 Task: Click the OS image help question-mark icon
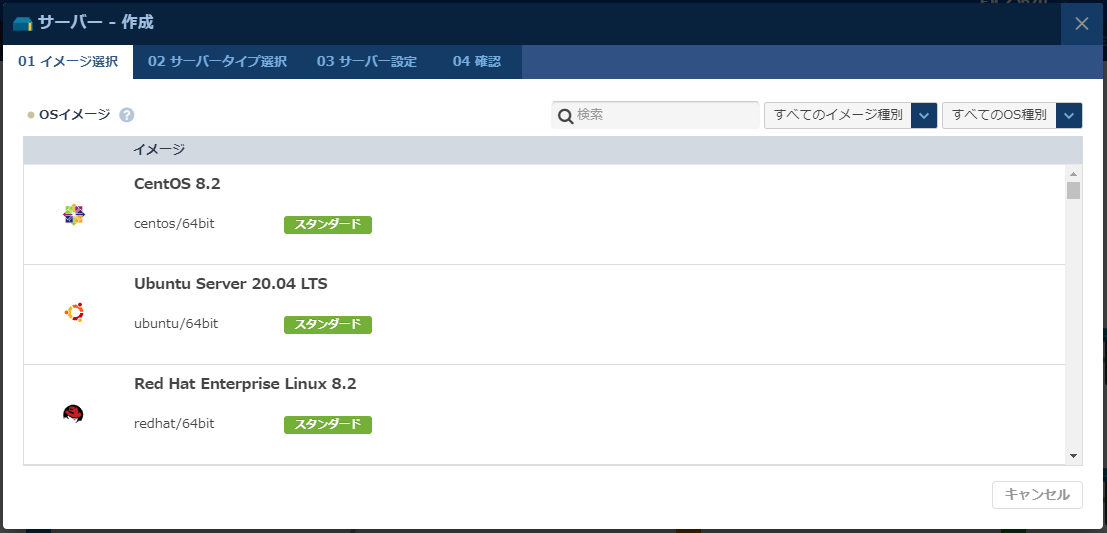127,115
